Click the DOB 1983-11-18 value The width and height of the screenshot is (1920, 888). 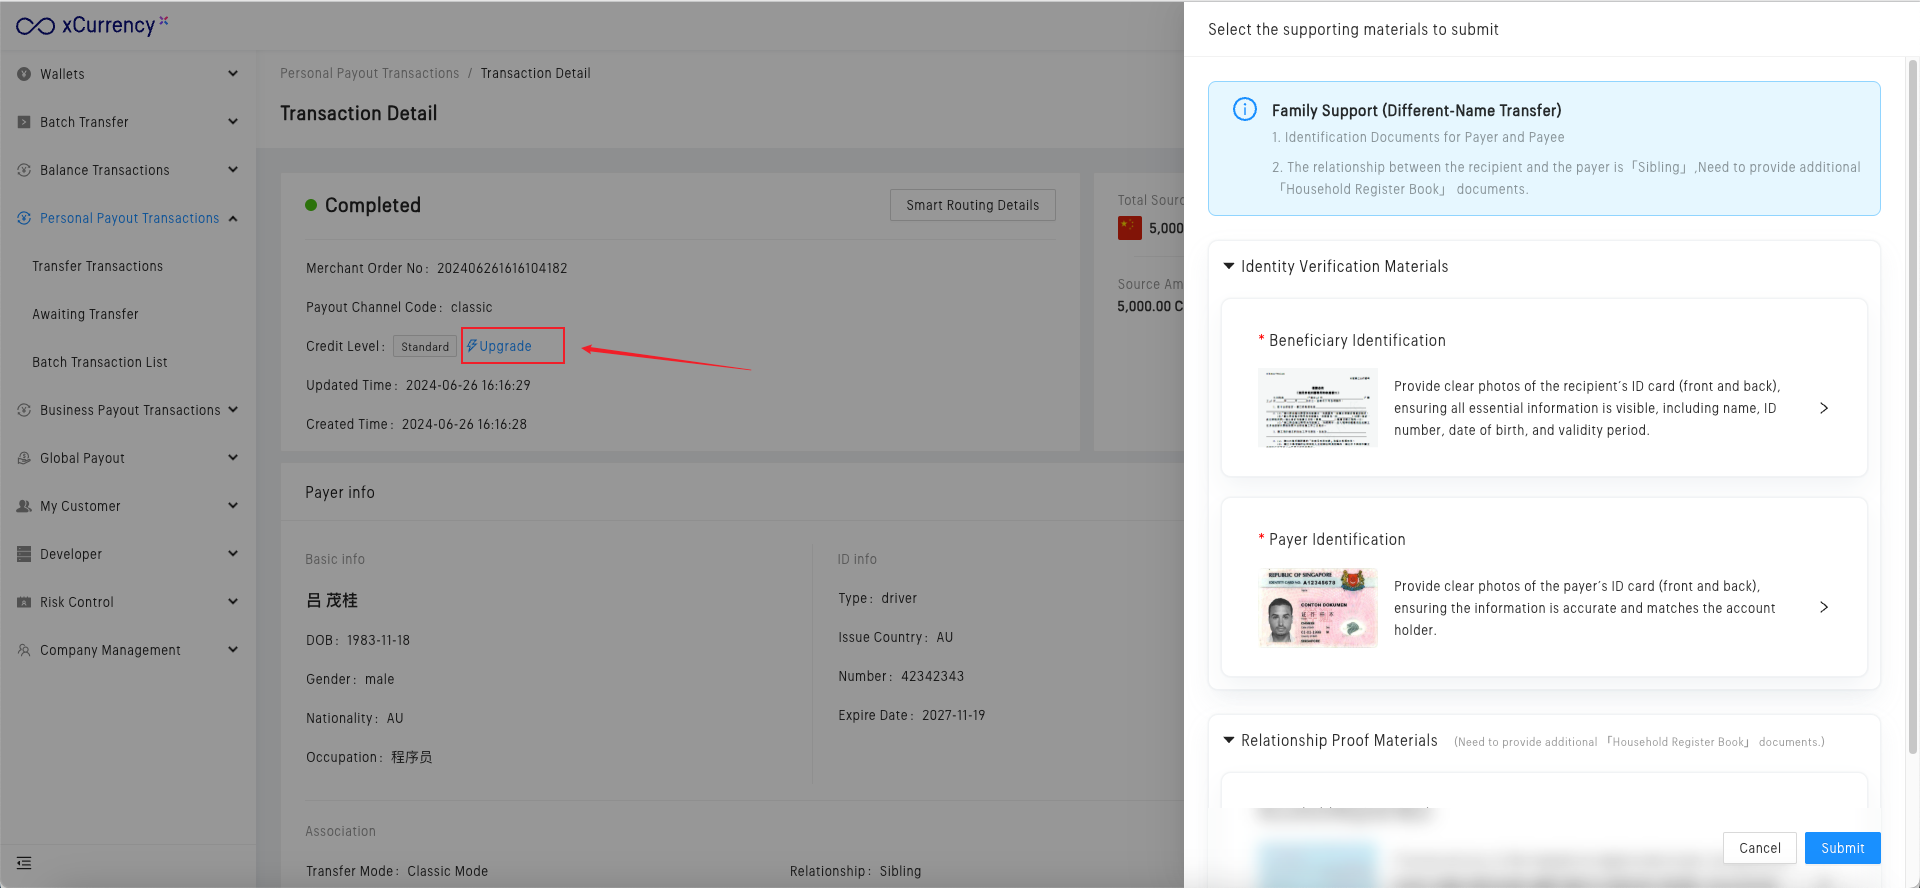click(378, 640)
